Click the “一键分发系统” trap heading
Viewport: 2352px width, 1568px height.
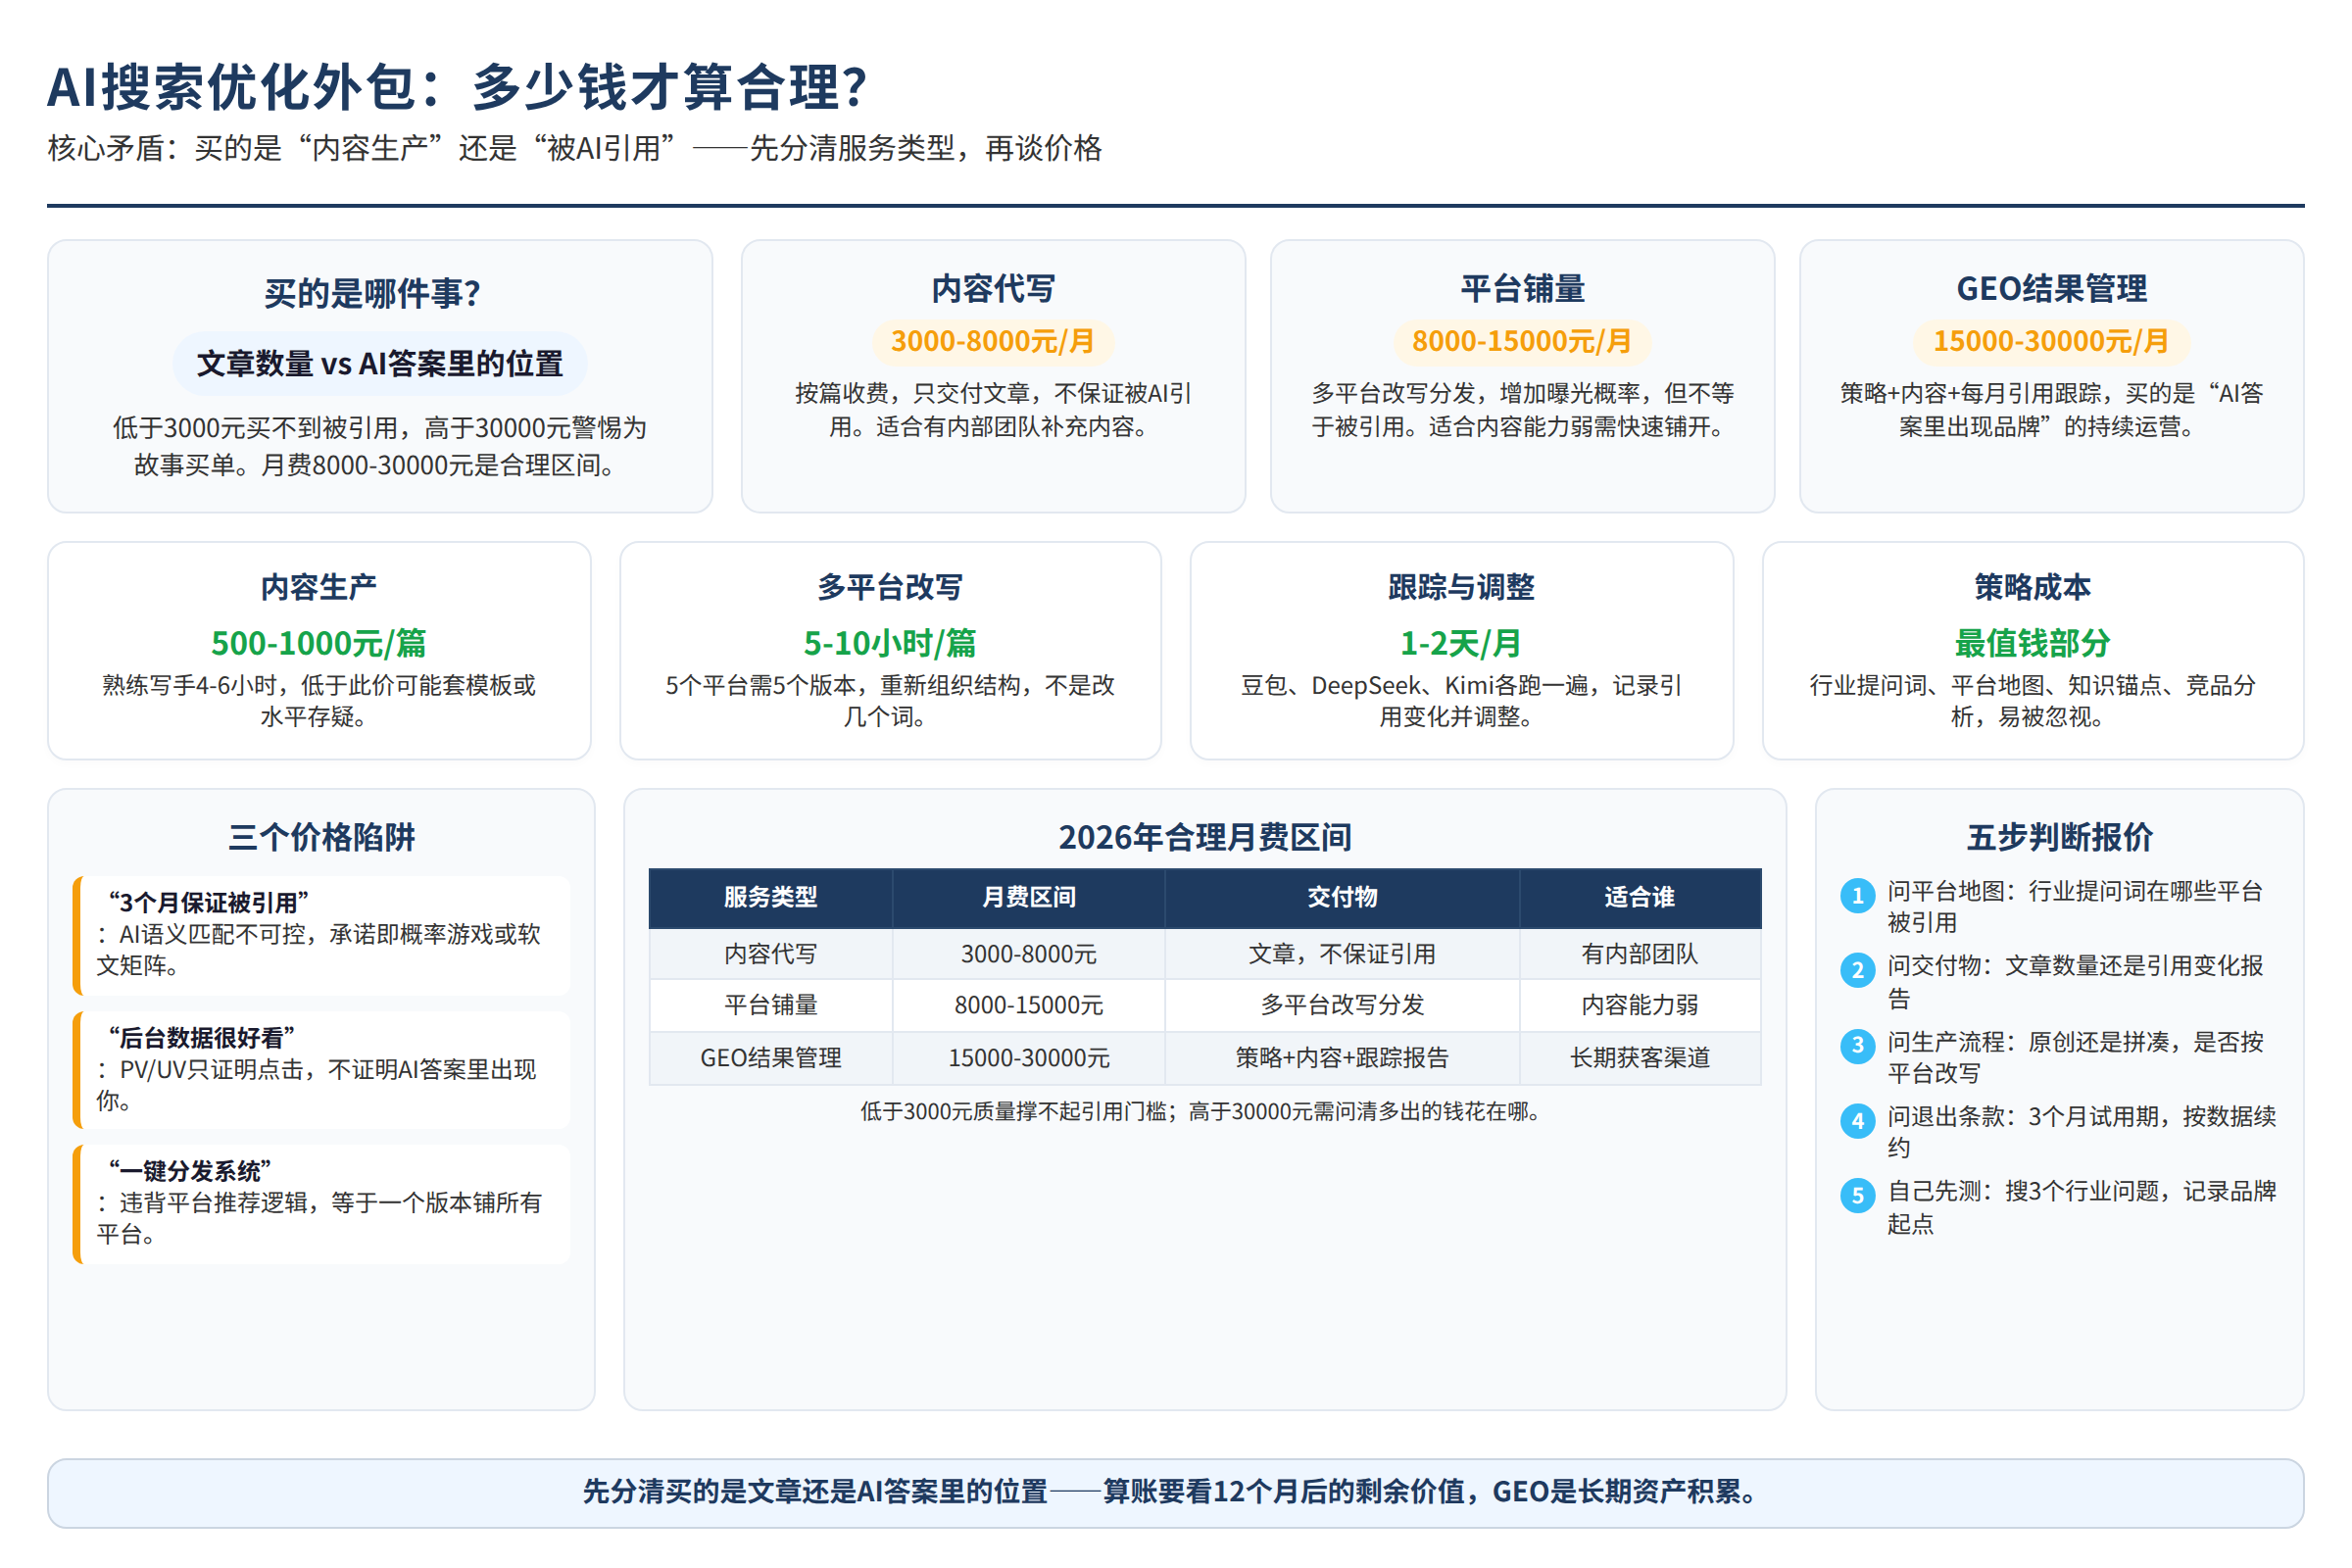190,1172
